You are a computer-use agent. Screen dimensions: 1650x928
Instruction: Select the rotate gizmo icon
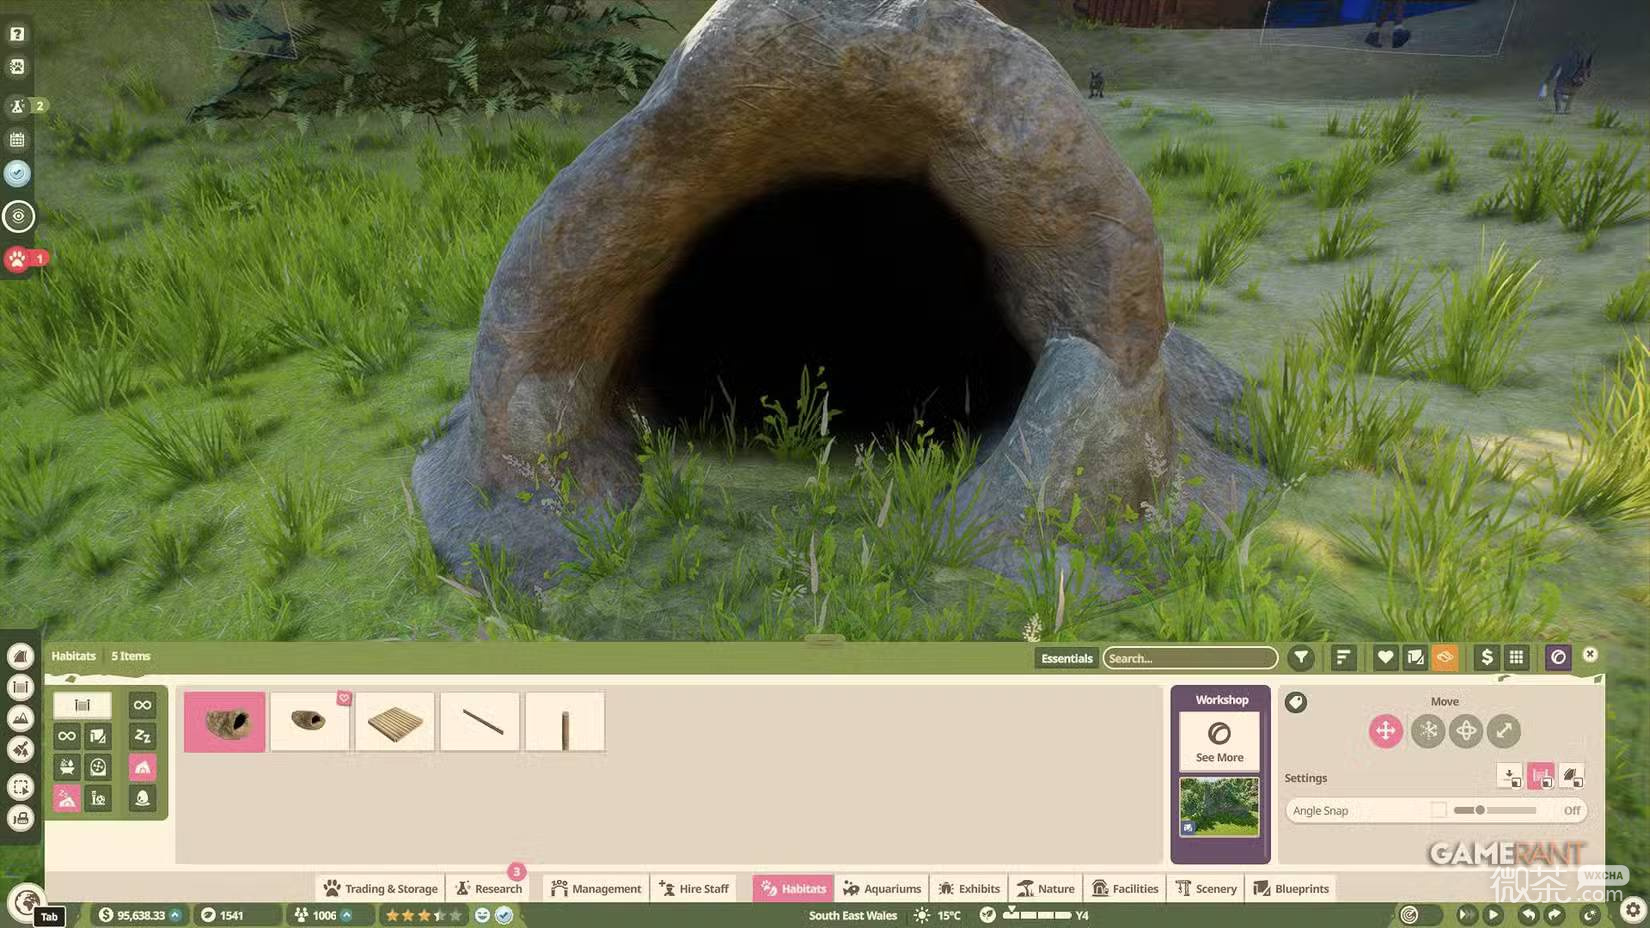1466,731
